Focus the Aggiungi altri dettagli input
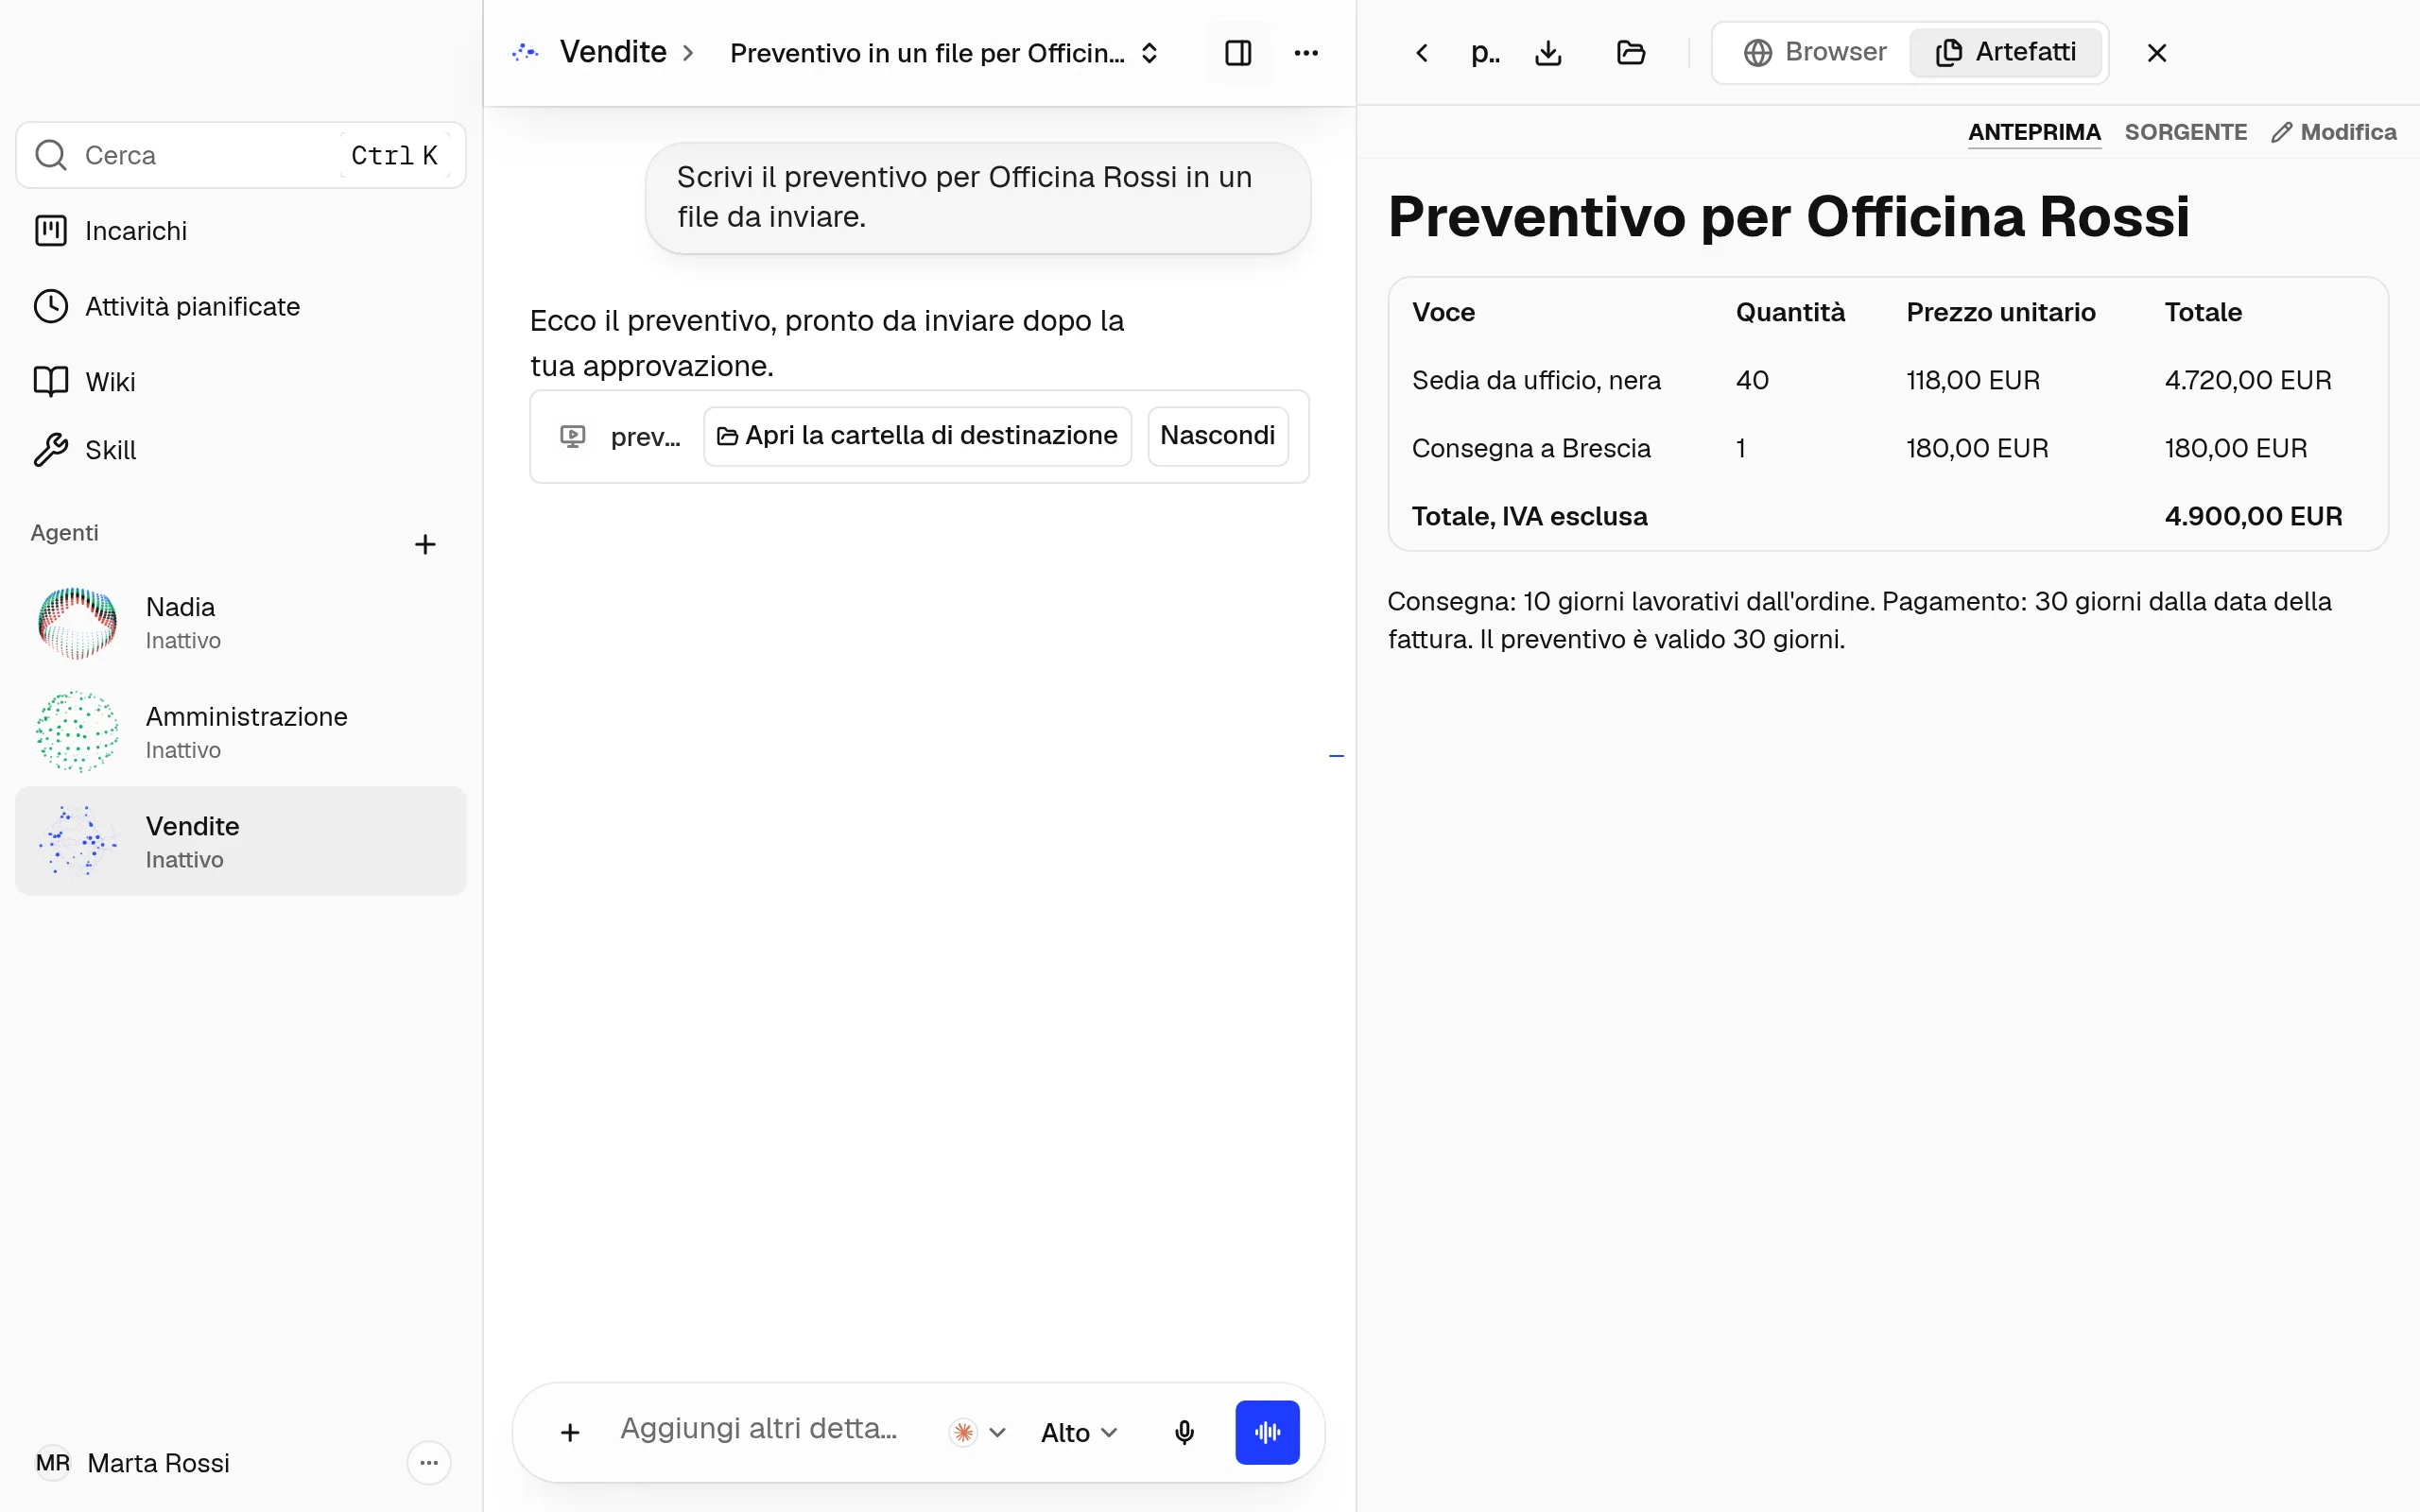 coord(760,1428)
